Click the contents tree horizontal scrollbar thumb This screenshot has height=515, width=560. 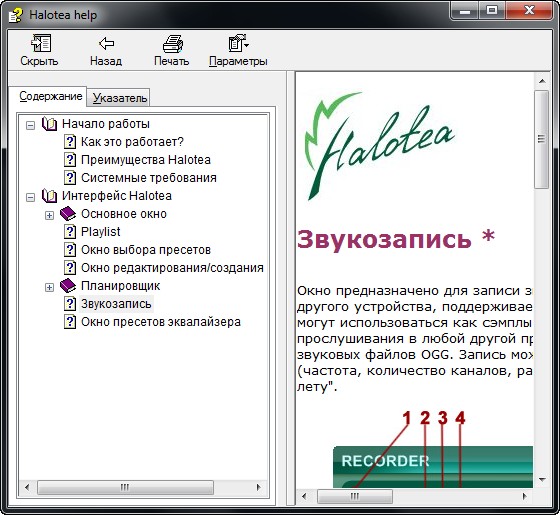click(x=125, y=487)
